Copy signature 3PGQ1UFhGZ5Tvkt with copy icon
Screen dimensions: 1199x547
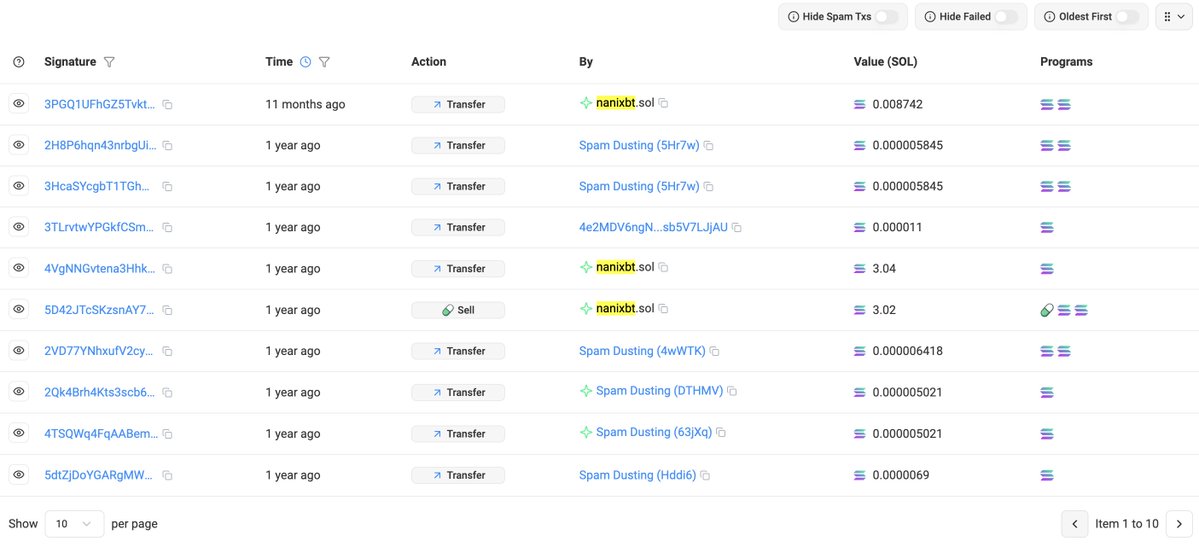tap(167, 105)
